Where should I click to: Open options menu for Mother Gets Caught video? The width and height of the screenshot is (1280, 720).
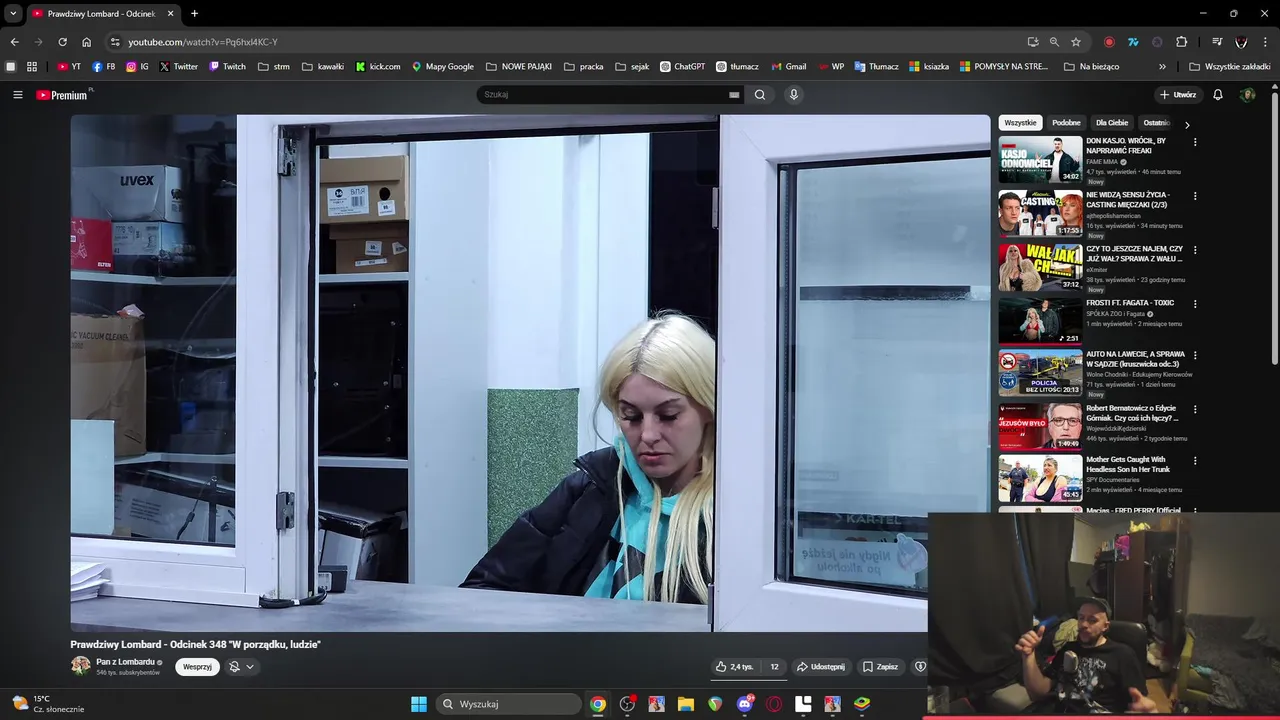click(1195, 461)
